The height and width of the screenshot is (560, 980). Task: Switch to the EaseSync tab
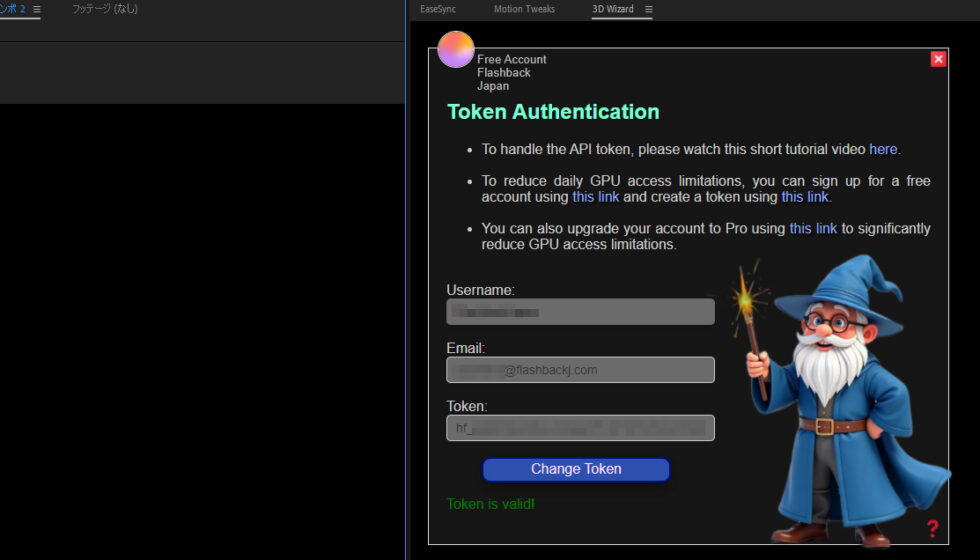(x=438, y=9)
